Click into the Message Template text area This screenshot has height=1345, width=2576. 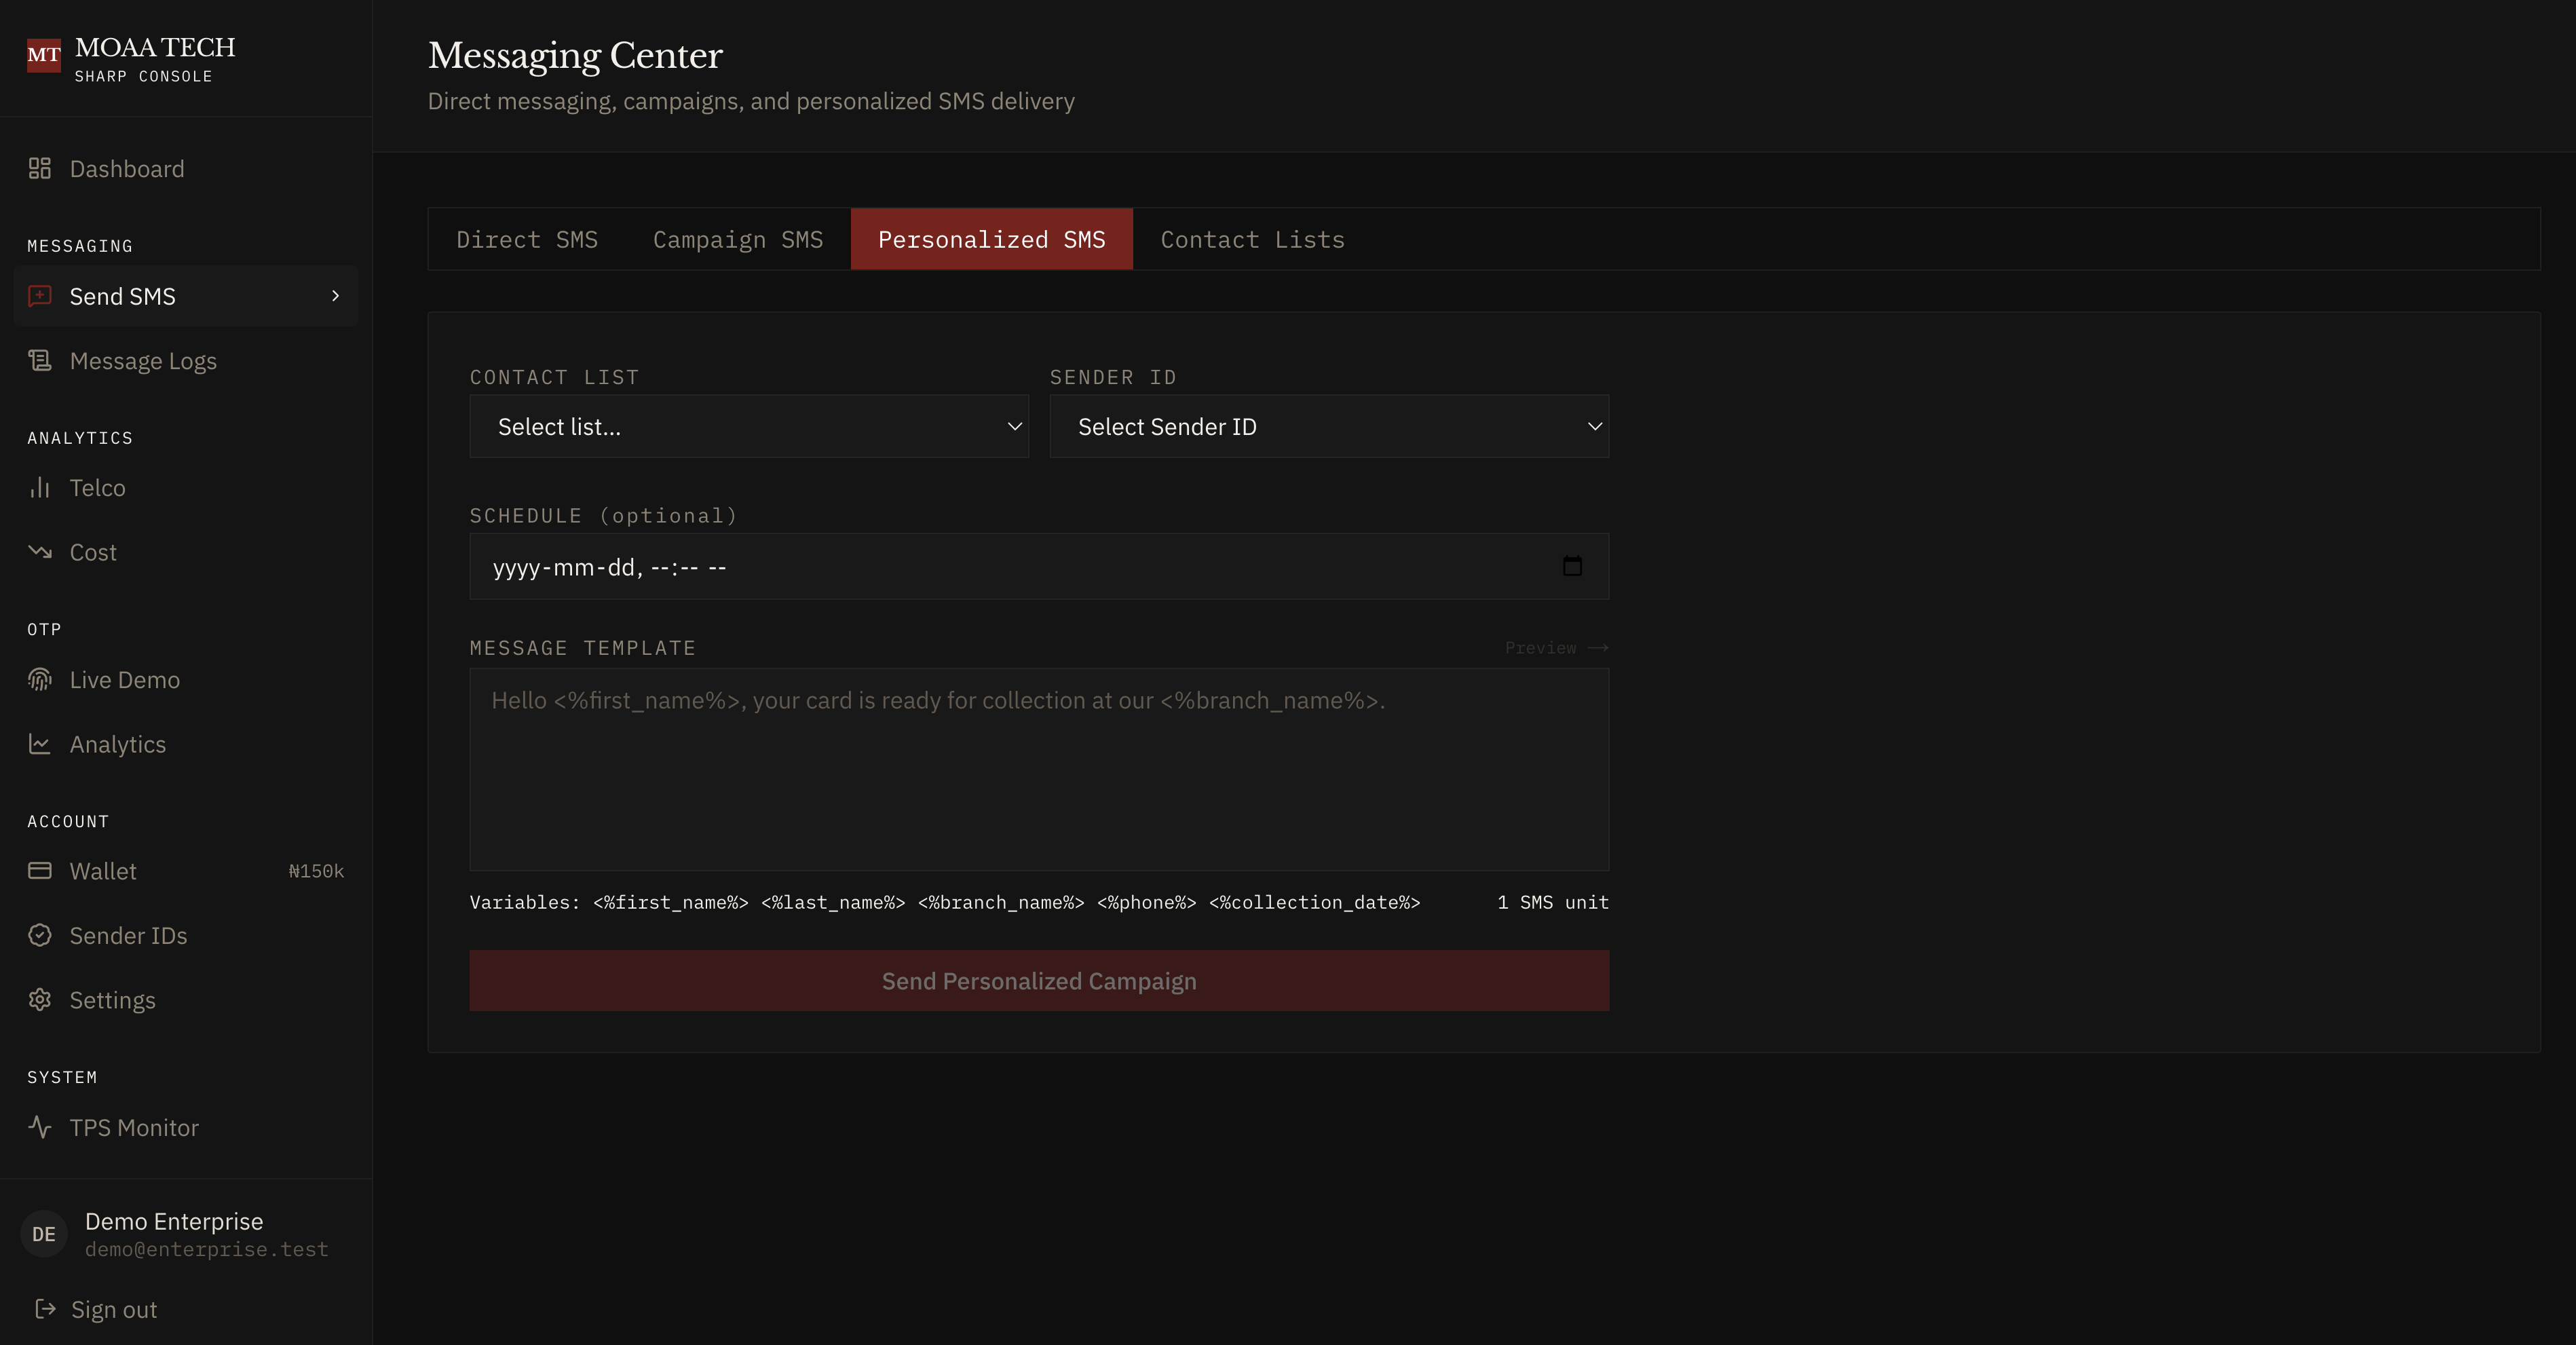pyautogui.click(x=1038, y=770)
